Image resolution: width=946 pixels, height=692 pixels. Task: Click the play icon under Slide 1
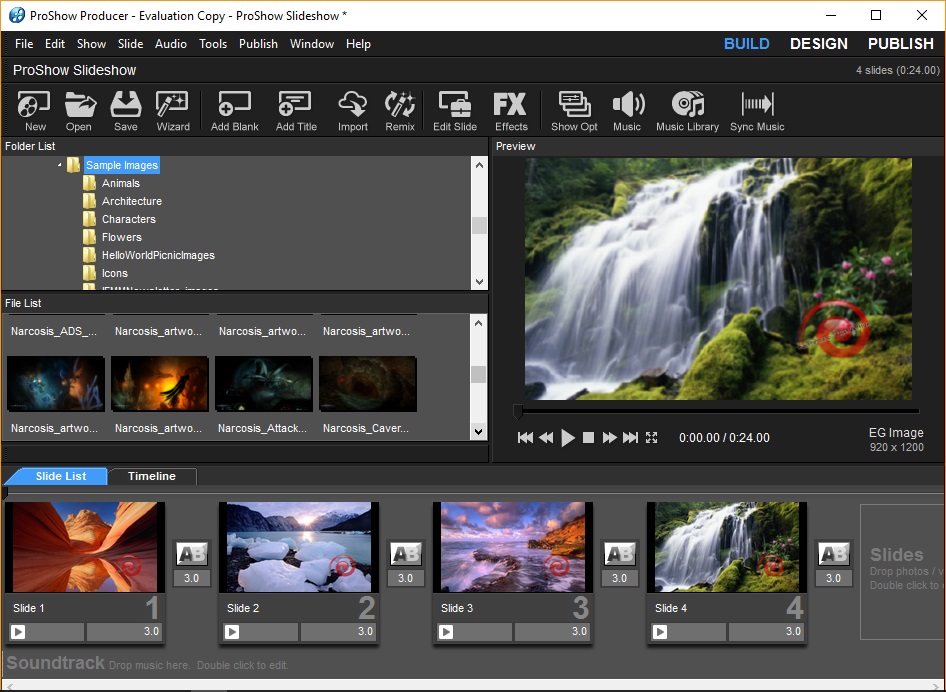click(18, 632)
